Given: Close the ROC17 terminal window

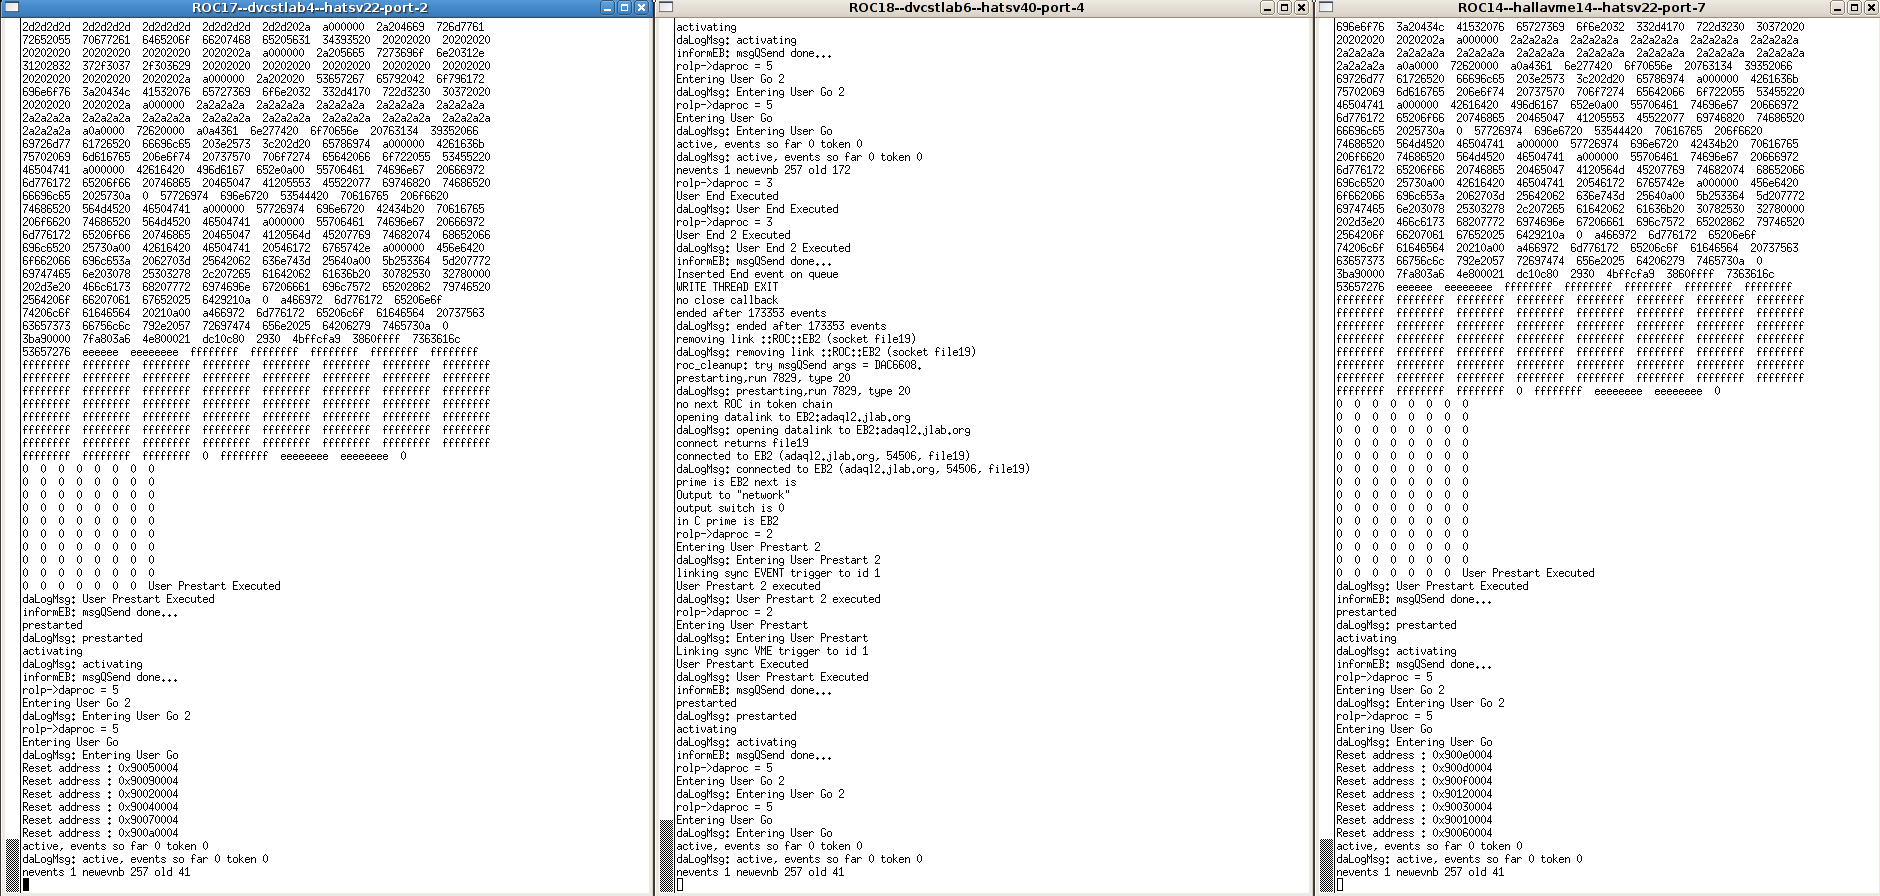Looking at the screenshot, I should click(x=641, y=7).
